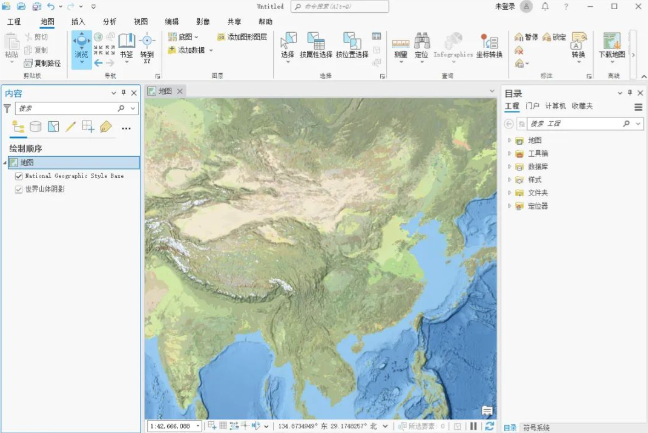Click the 定位 (Locate) binoculars icon

[422, 45]
